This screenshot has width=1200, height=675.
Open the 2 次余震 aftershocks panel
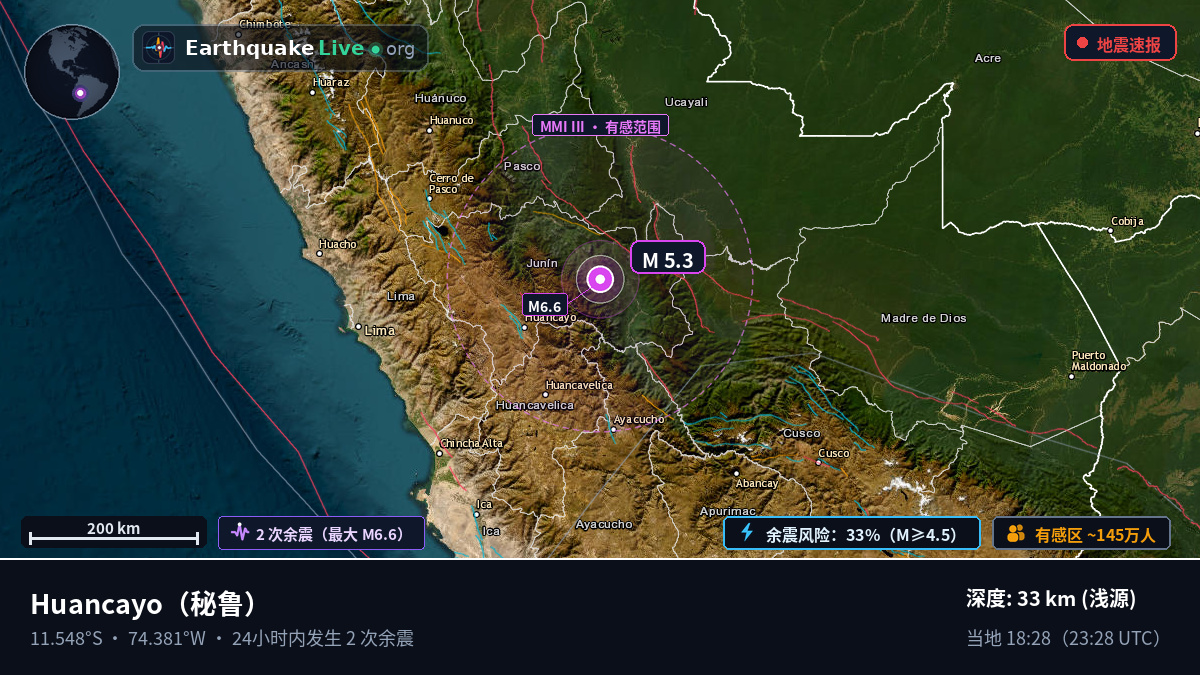(322, 533)
